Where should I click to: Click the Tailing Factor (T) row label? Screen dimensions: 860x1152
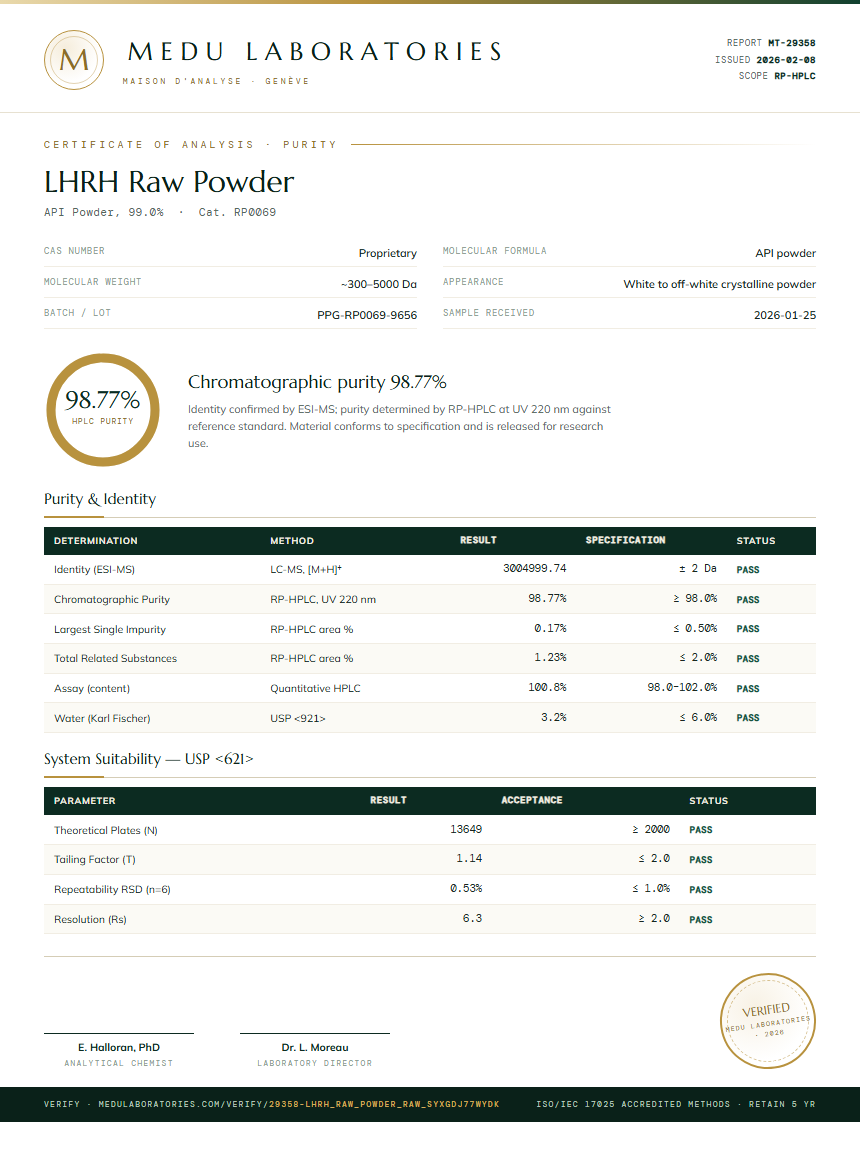[x=95, y=860]
